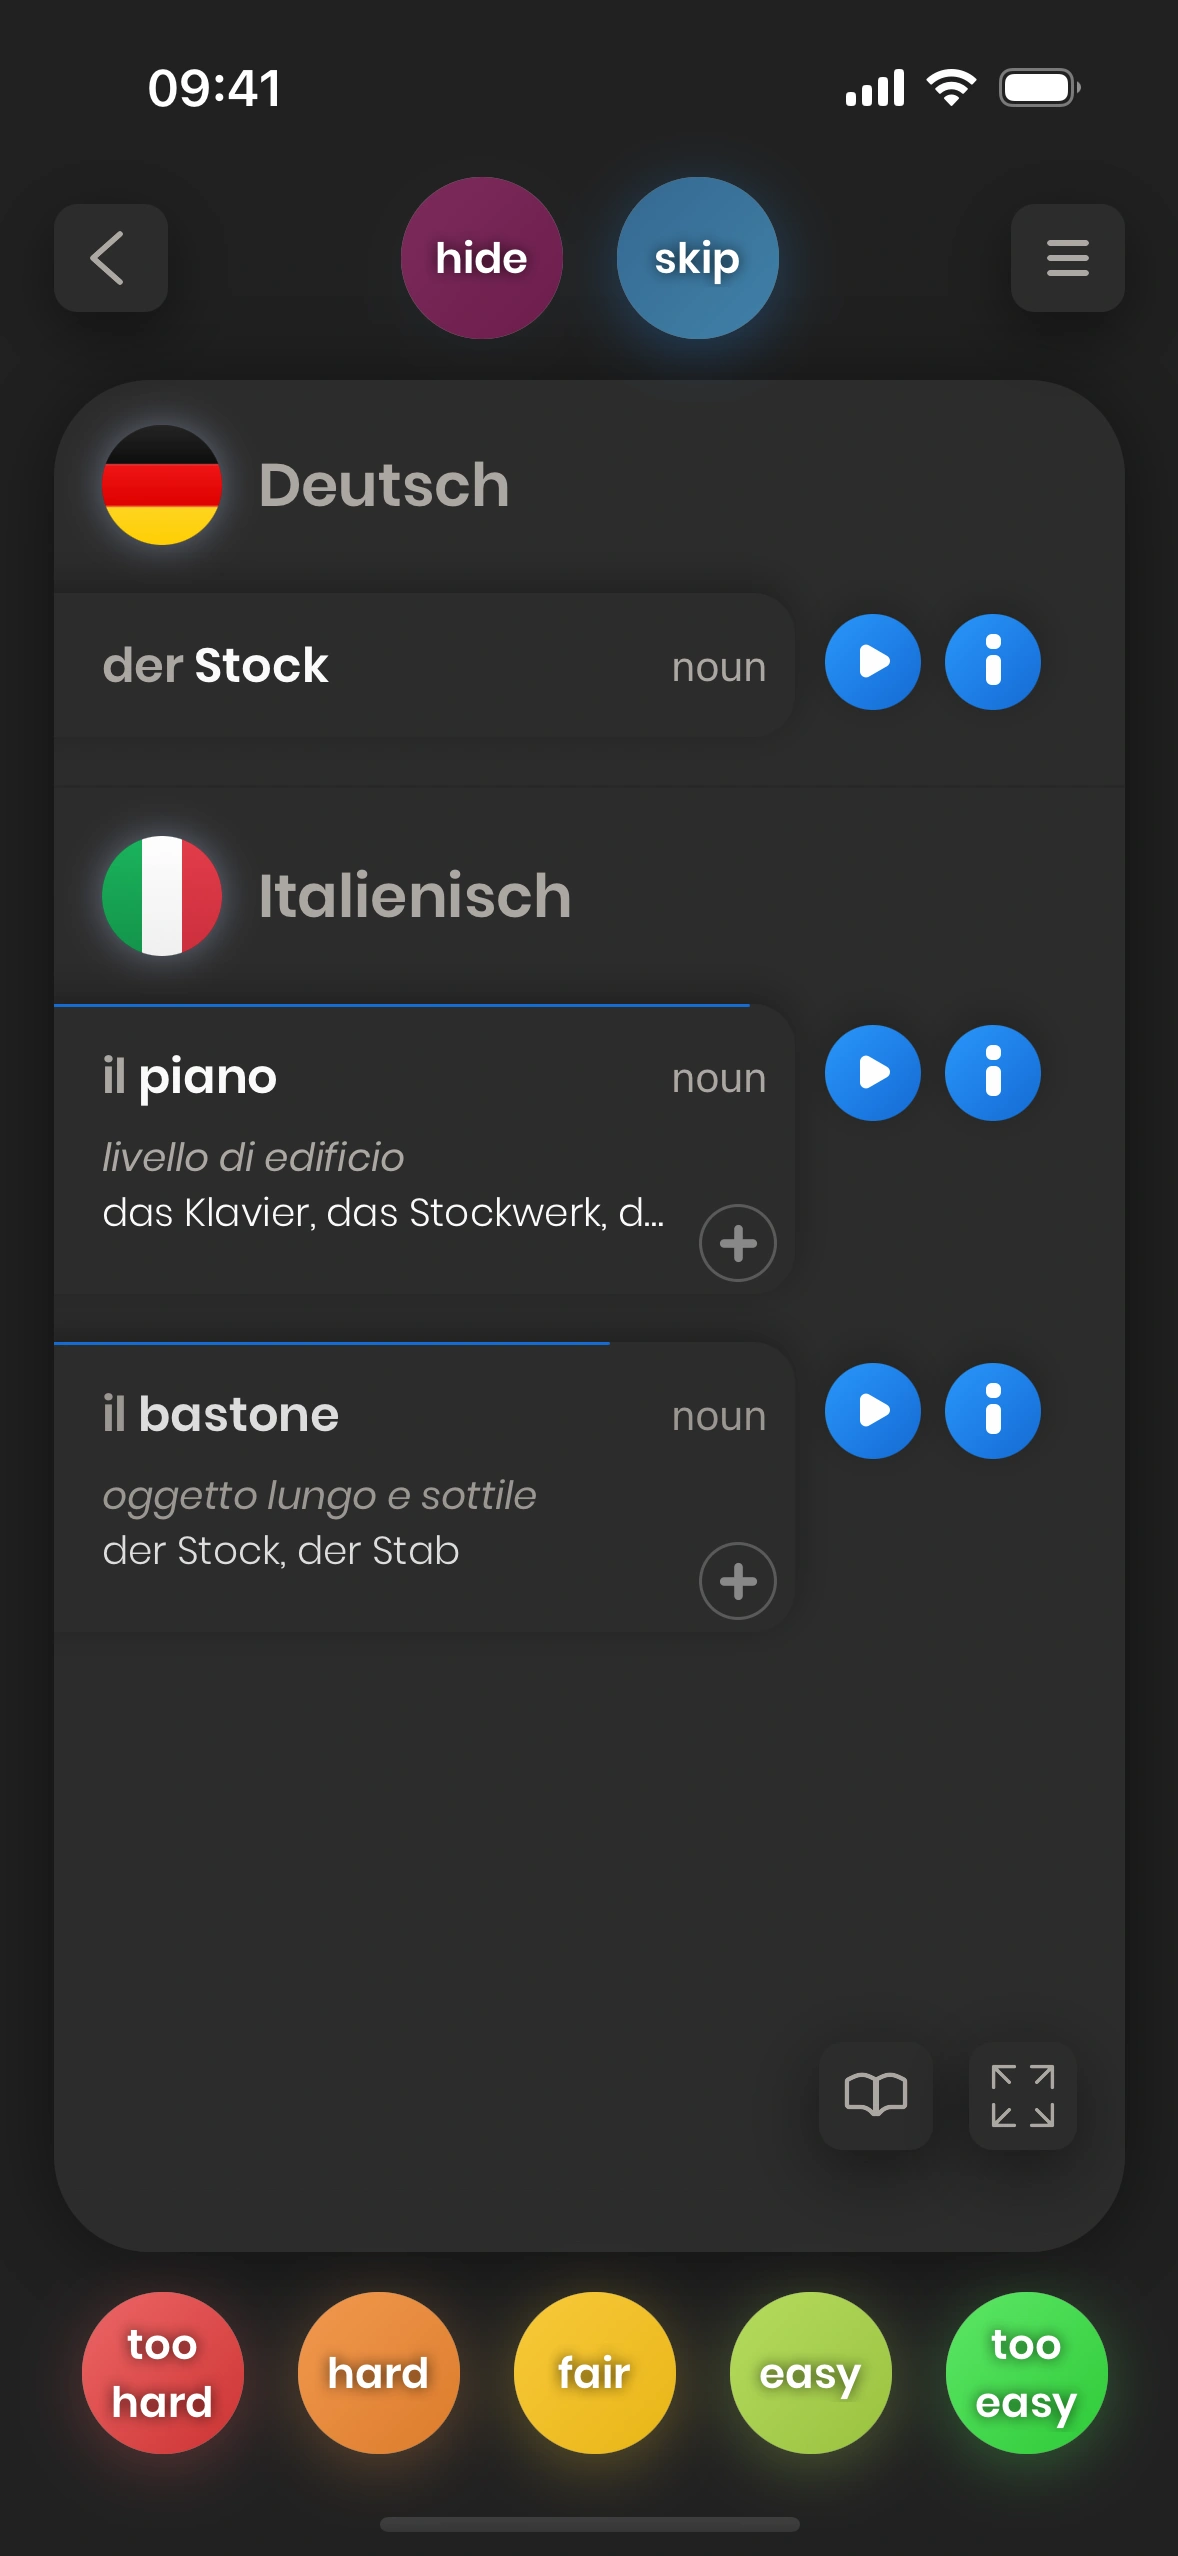Image resolution: width=1178 pixels, height=2556 pixels.
Task: Open the book dictionary icon
Action: pos(875,2095)
